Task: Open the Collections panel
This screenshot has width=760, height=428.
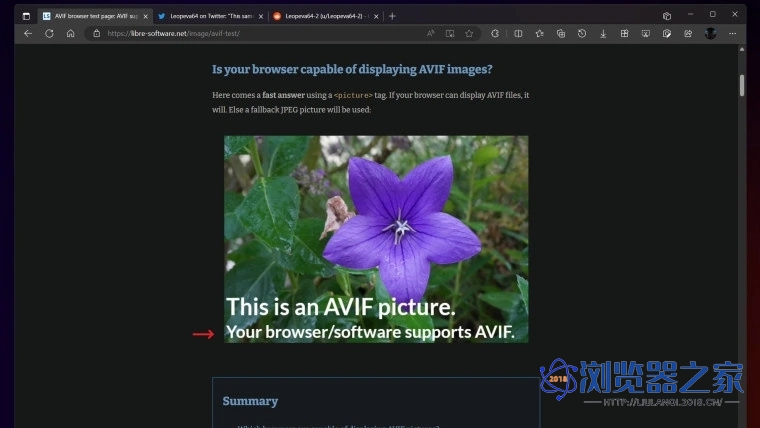Action: (x=561, y=33)
